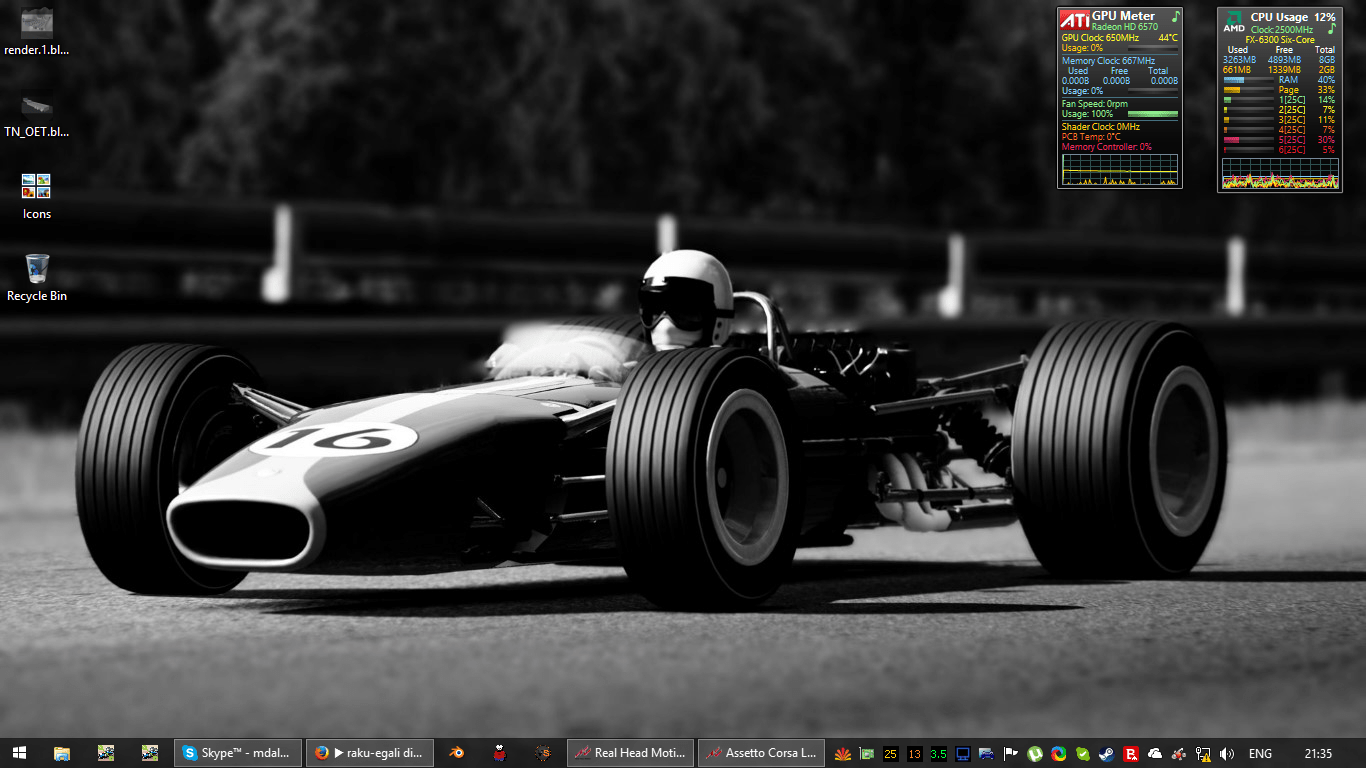Click the orange fan-shaped tray icon
This screenshot has width=1366, height=768.
(x=843, y=754)
